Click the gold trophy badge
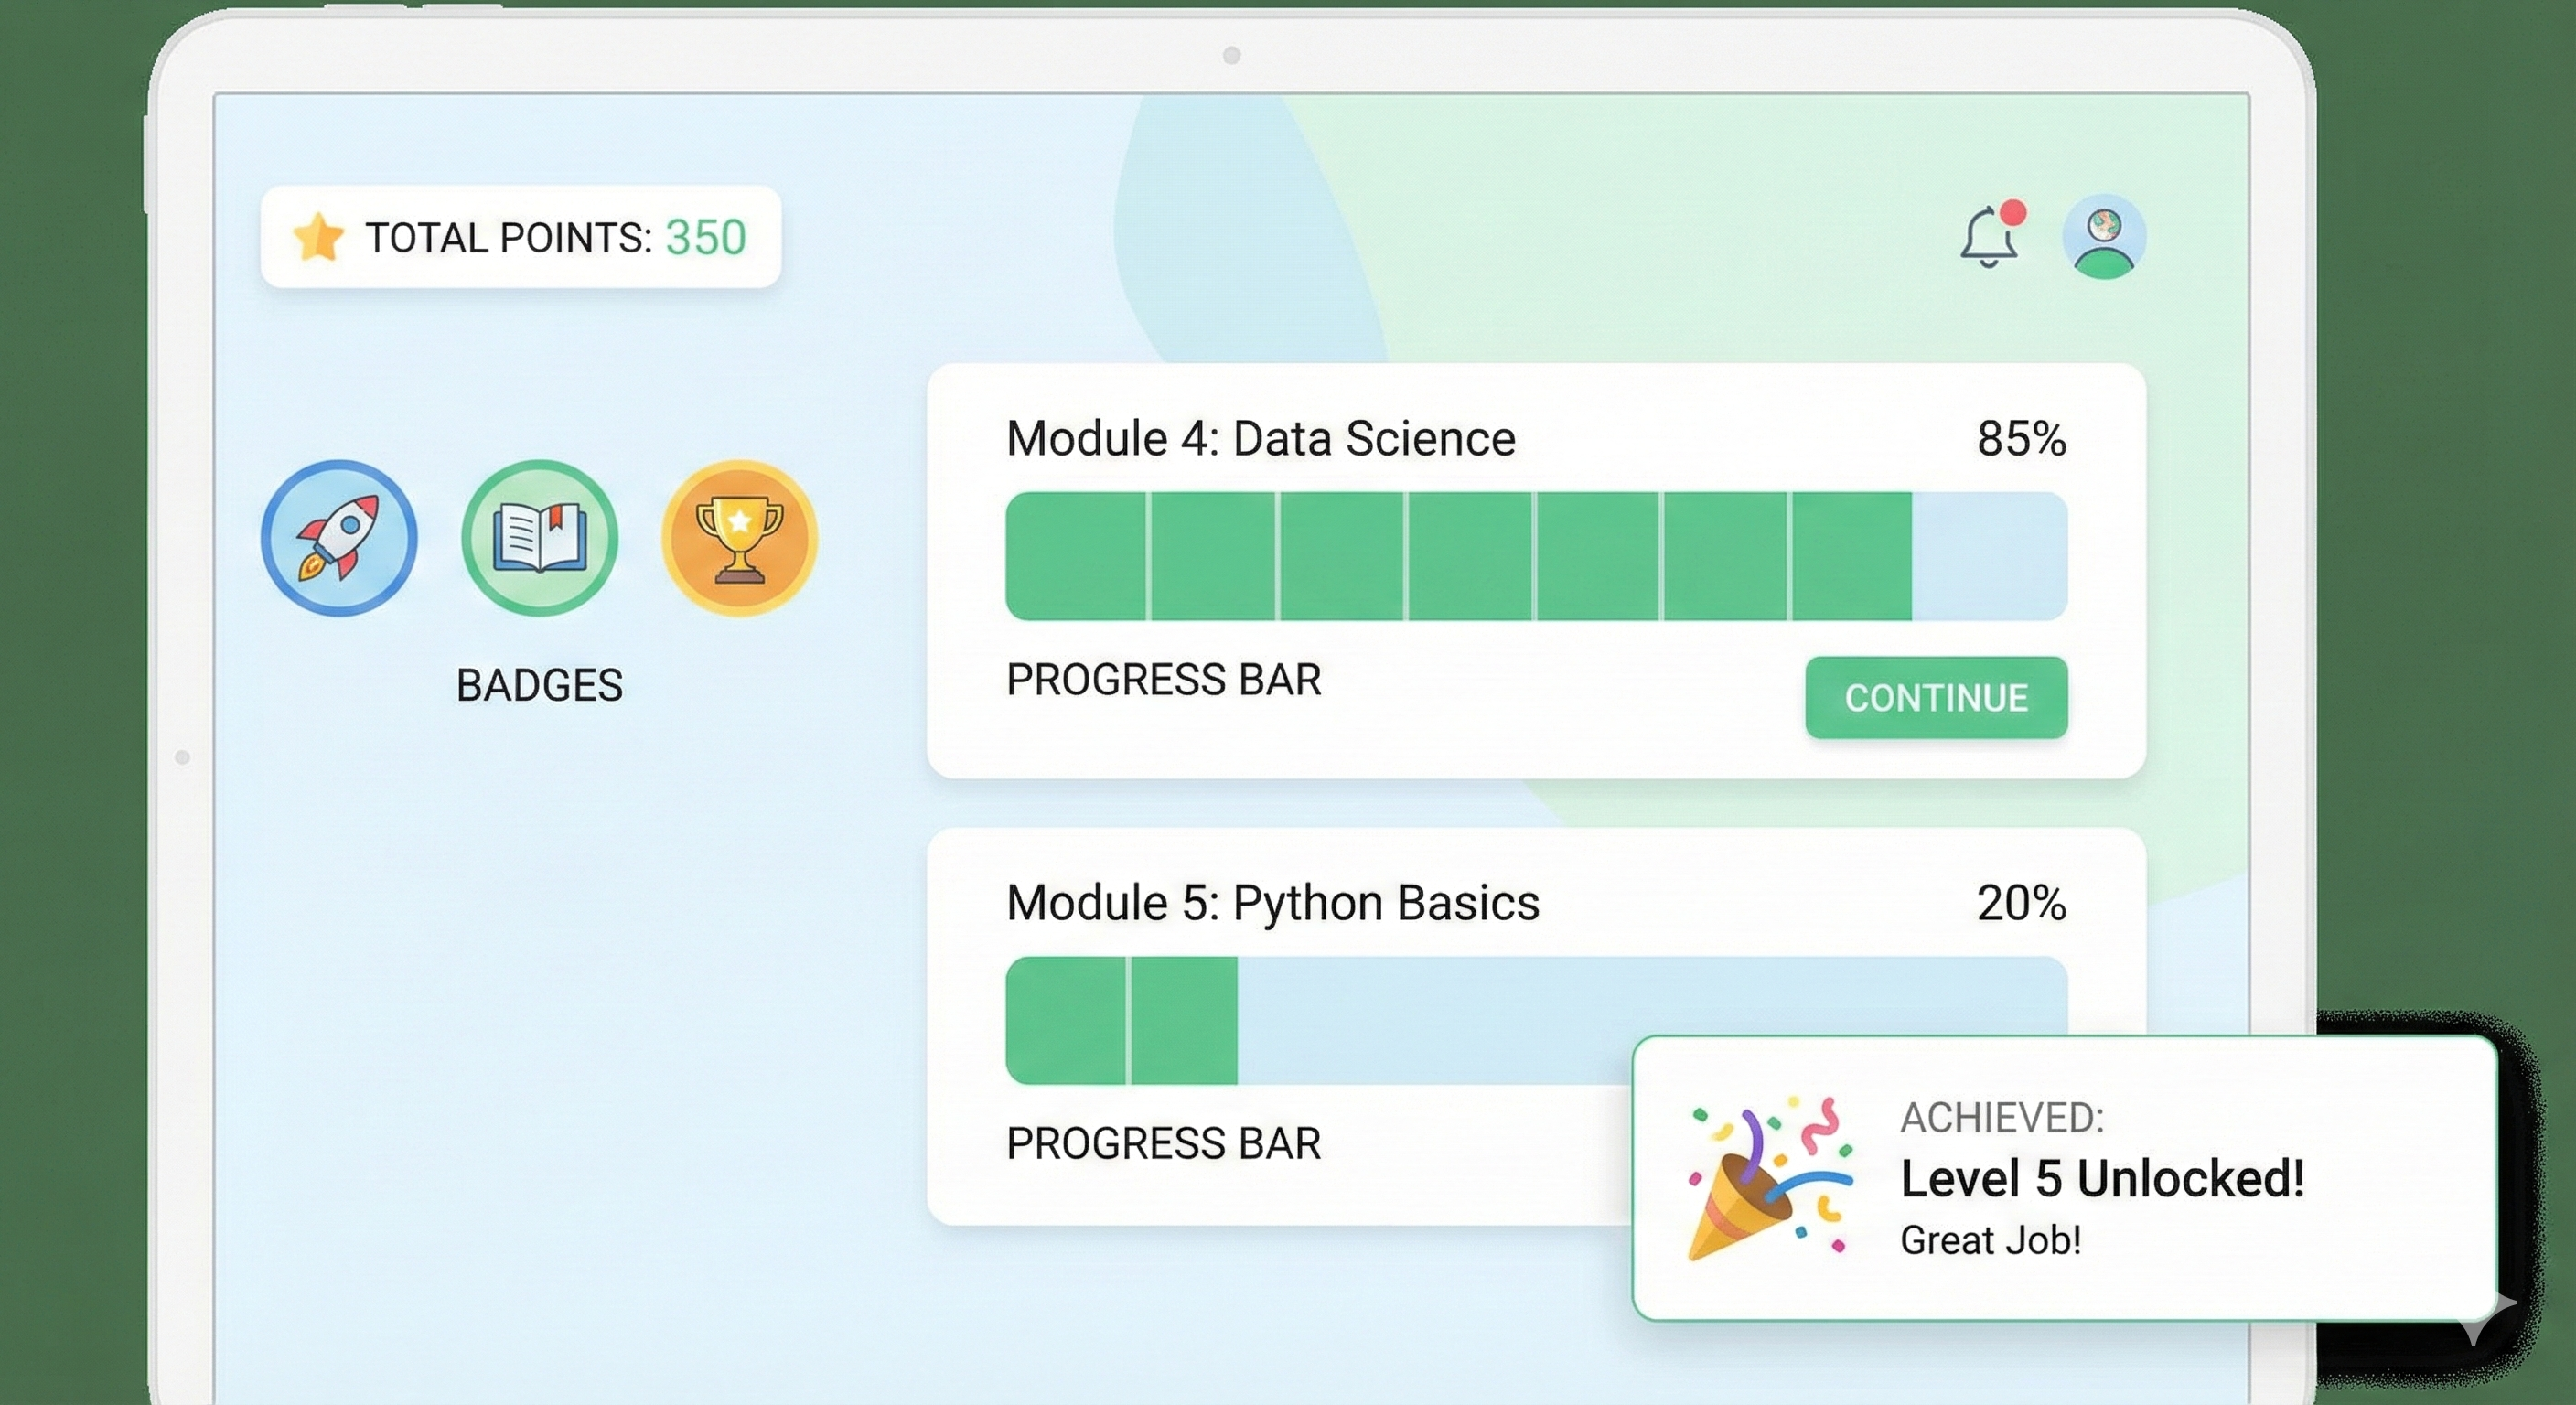 click(739, 538)
